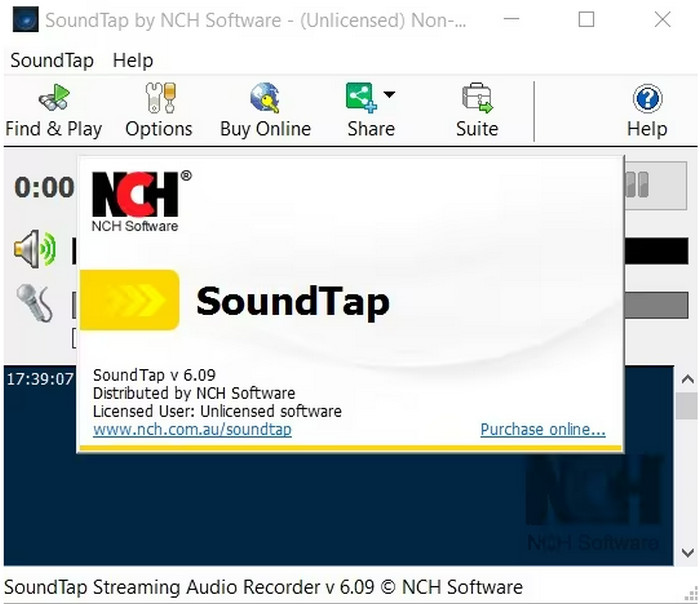Click the log scrollbar thumb
700x604 pixels.
[687, 406]
